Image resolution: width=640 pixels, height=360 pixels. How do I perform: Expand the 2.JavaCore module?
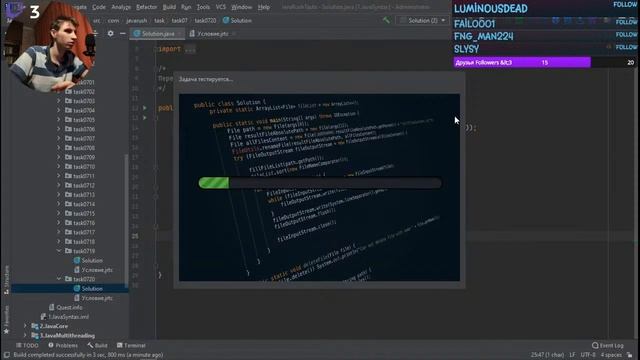click(x=25, y=326)
